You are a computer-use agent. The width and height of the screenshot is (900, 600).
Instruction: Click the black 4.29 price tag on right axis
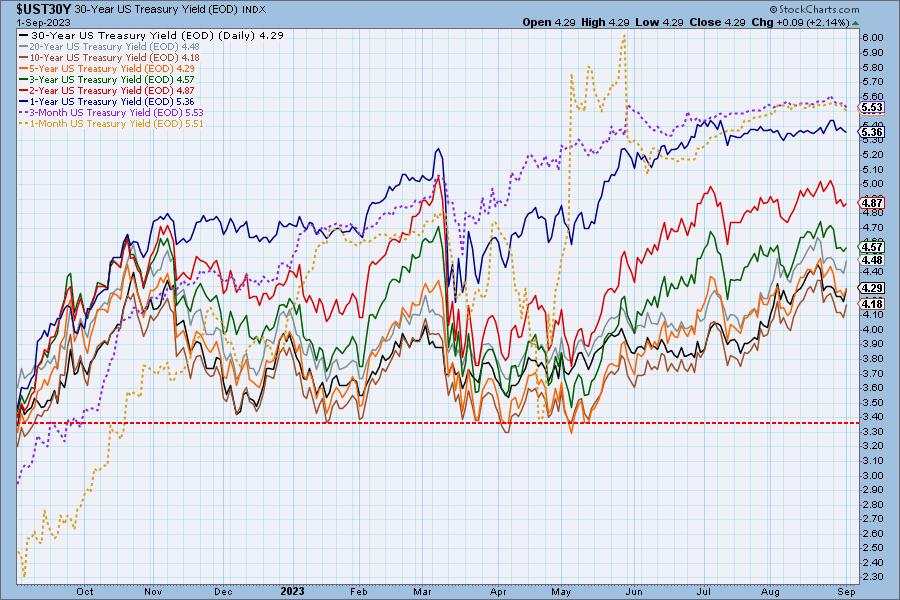pyautogui.click(x=872, y=288)
